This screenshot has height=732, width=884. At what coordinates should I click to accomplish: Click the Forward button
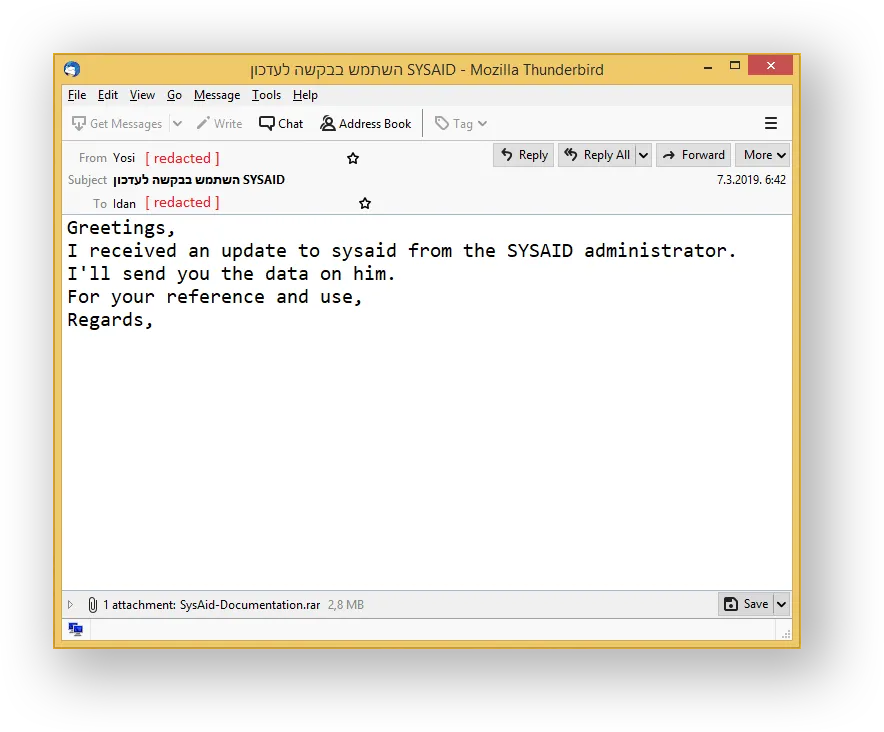click(x=693, y=155)
